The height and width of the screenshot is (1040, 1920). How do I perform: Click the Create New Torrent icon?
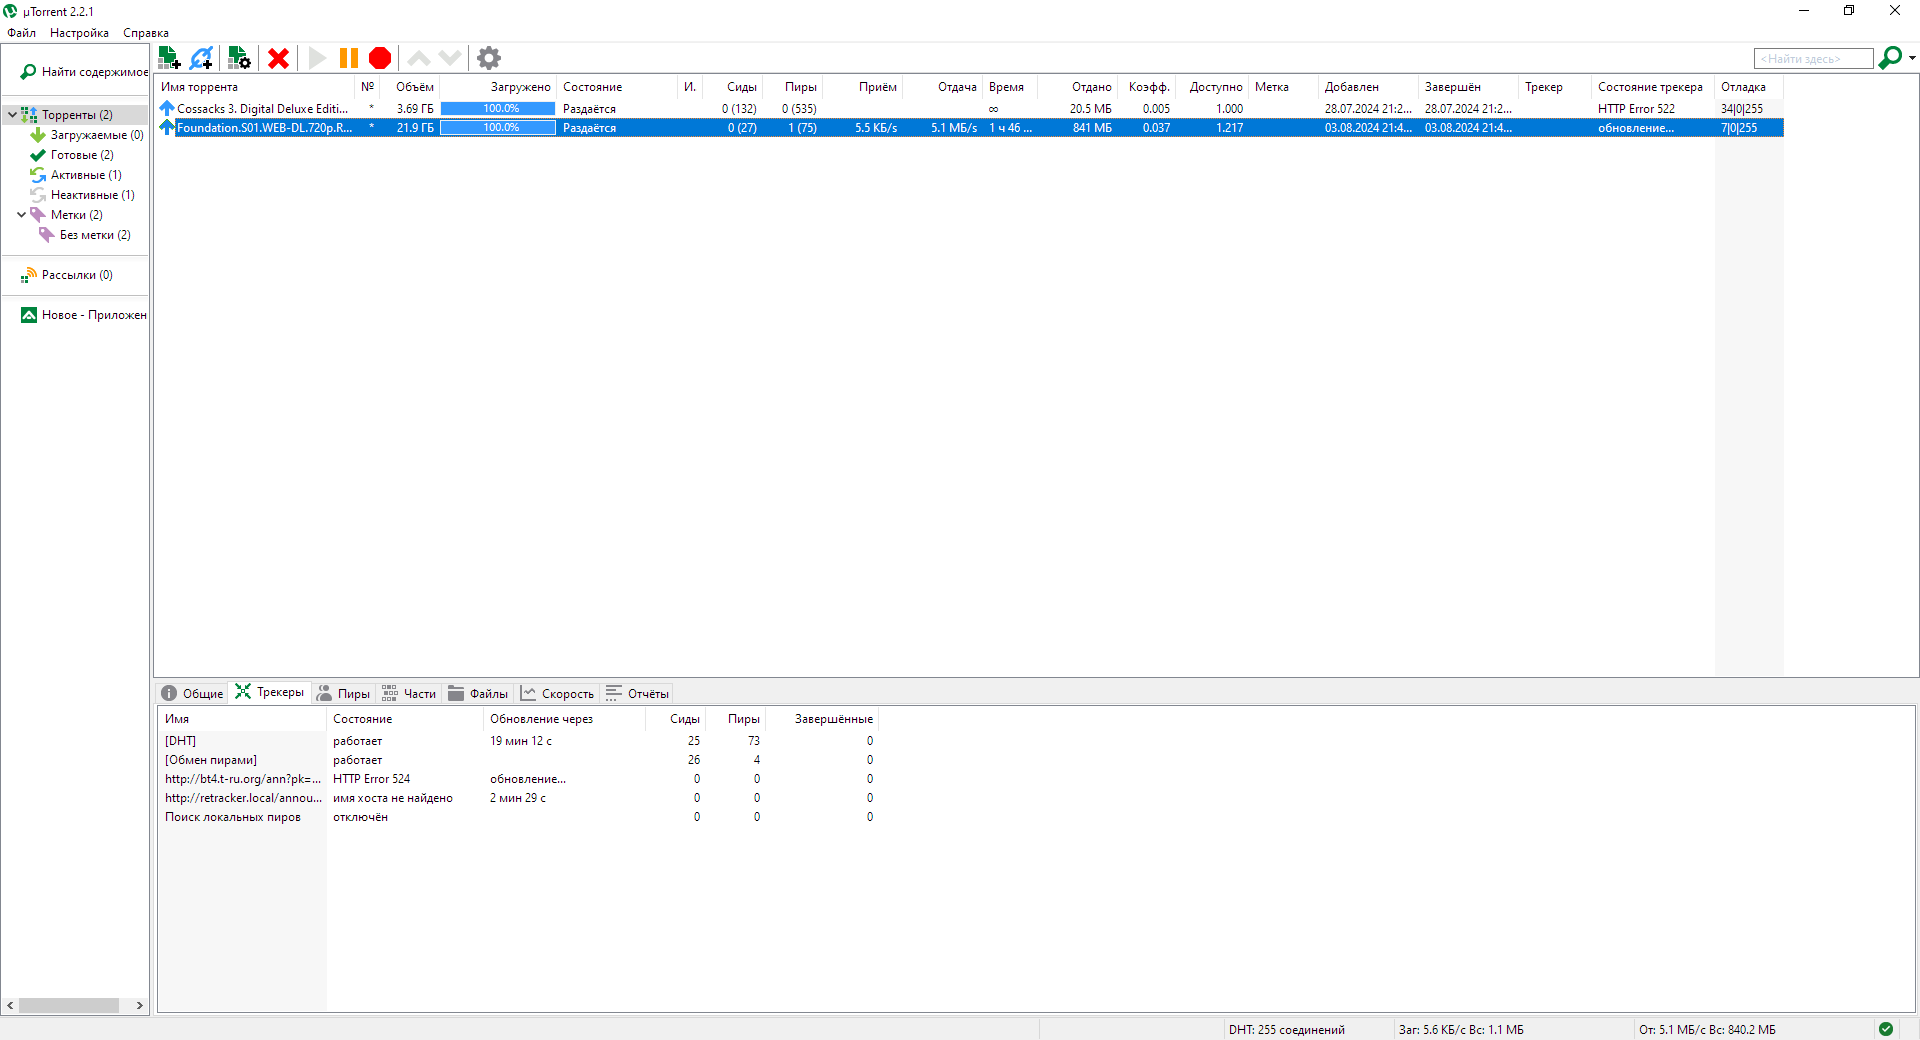click(239, 58)
